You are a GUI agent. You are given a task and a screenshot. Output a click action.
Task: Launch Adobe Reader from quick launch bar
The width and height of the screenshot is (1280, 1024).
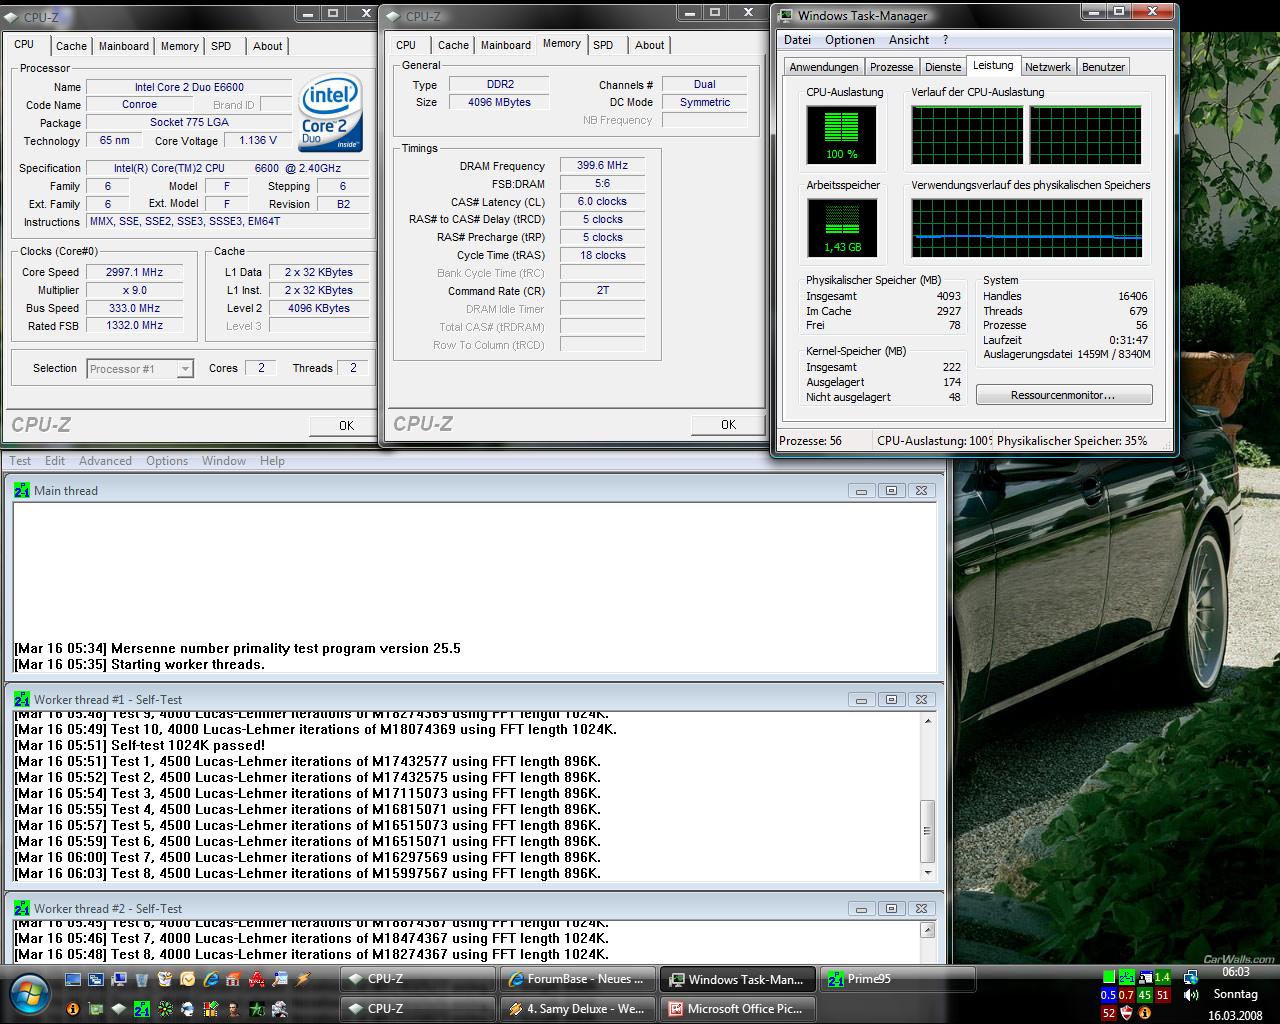[256, 980]
